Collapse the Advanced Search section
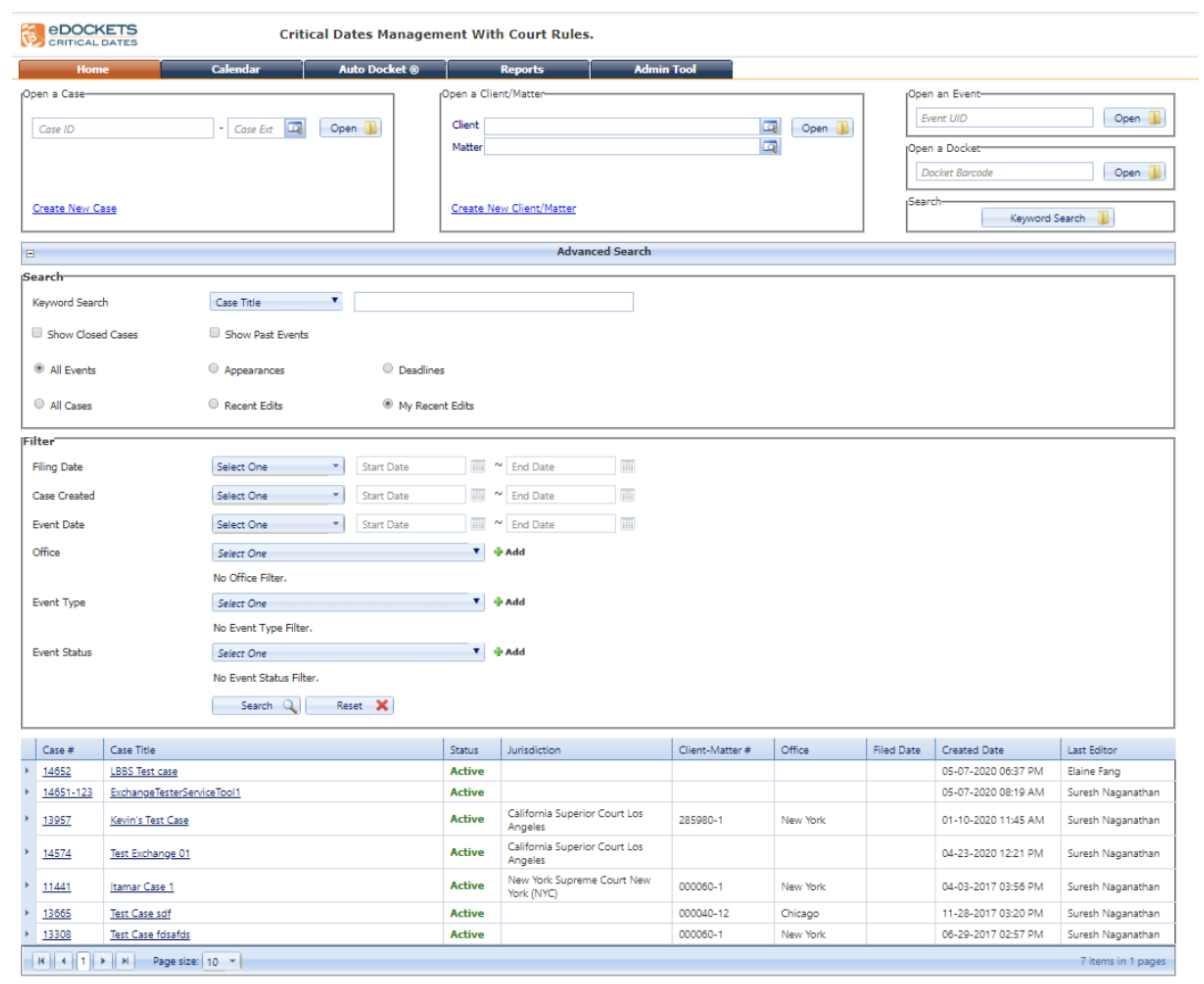 (32, 252)
